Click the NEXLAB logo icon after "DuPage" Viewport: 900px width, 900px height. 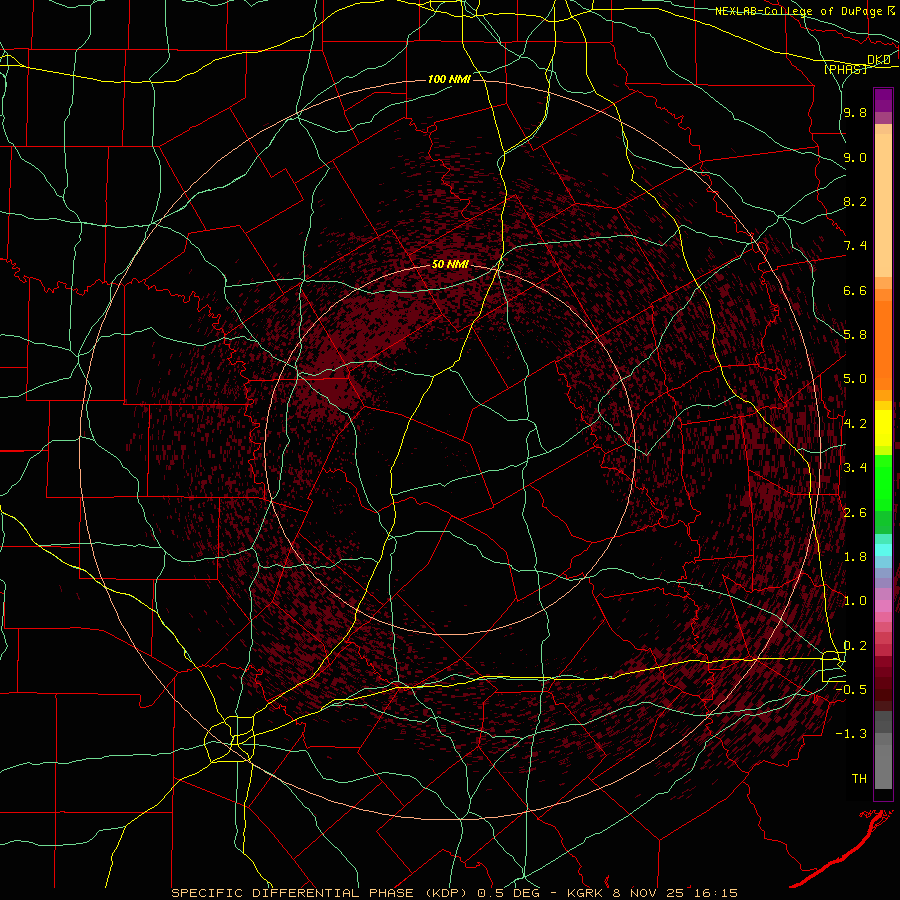tap(890, 11)
